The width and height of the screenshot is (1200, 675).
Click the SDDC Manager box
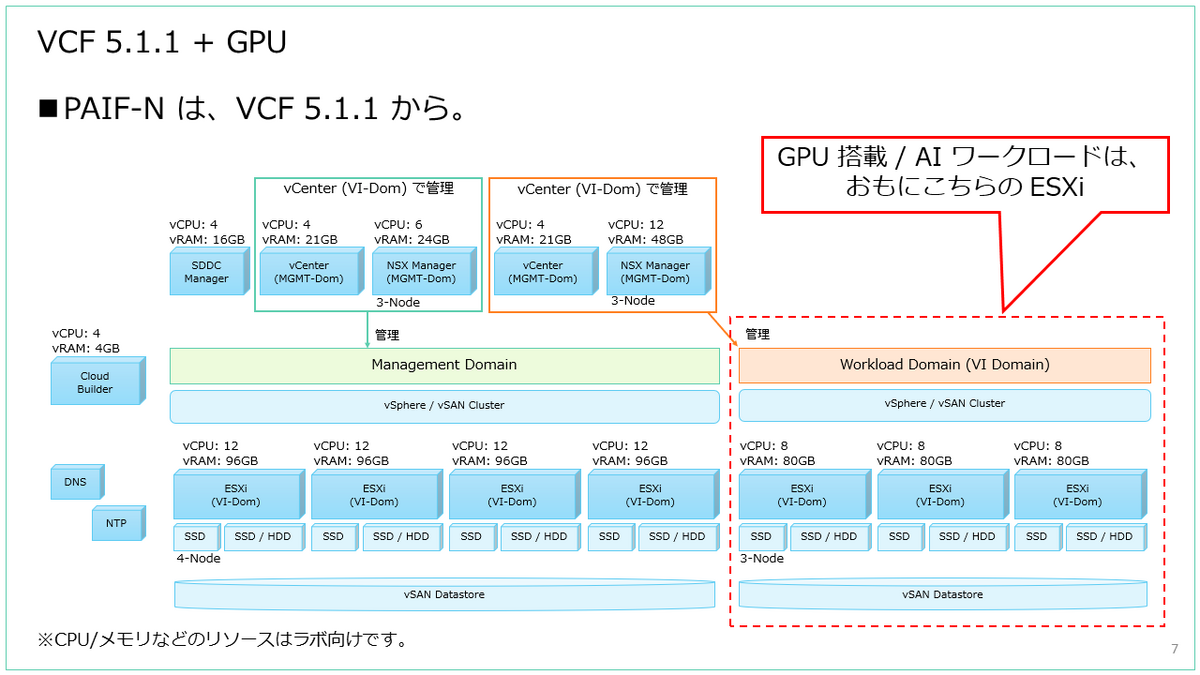pyautogui.click(x=210, y=271)
